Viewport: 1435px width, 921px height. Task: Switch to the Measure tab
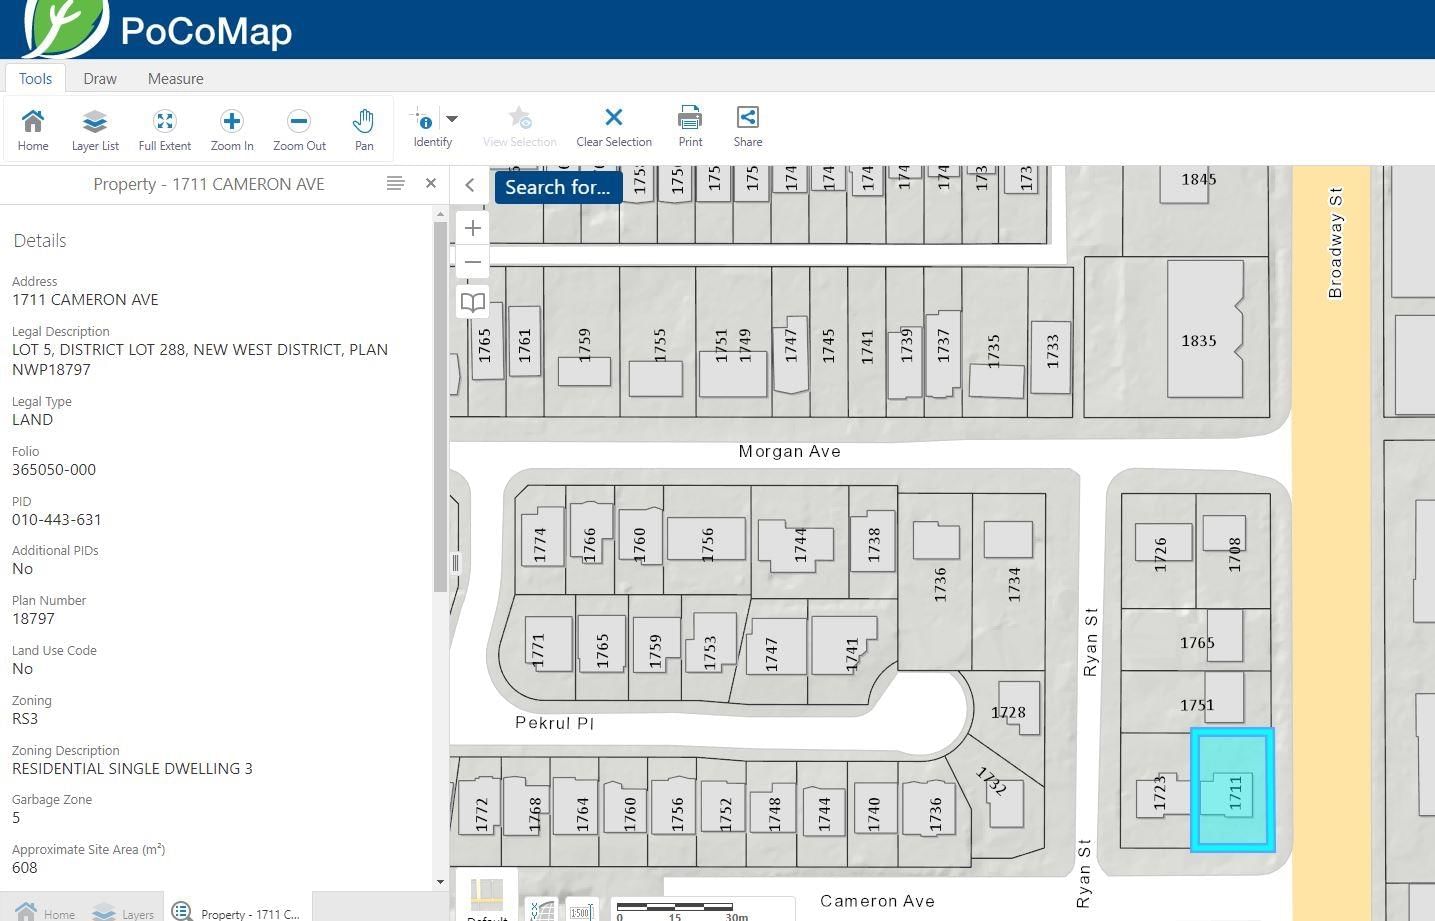[176, 78]
